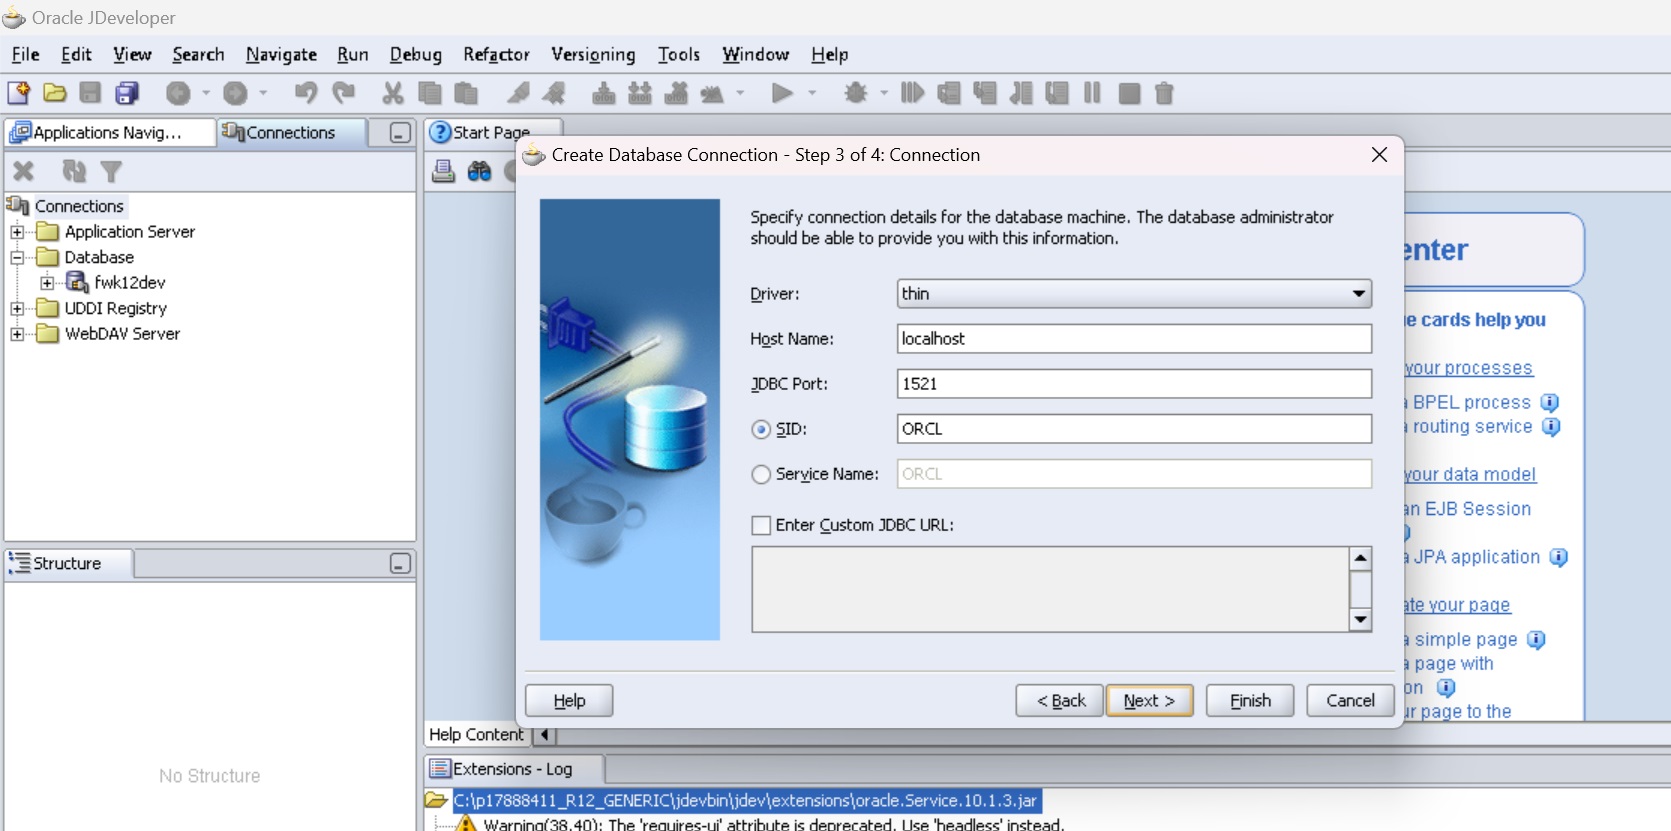Viewport: 1671px width, 831px height.
Task: Click the Resume debugger icon
Action: (912, 93)
